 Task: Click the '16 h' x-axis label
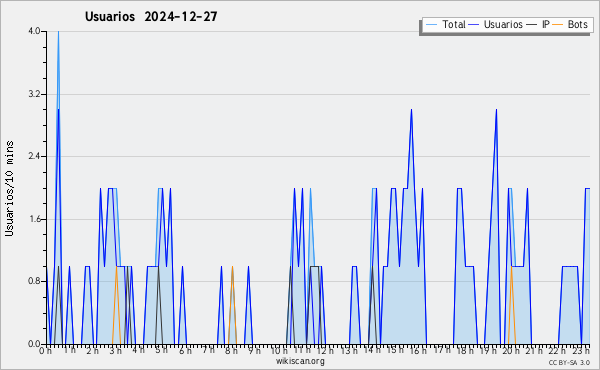(418, 351)
